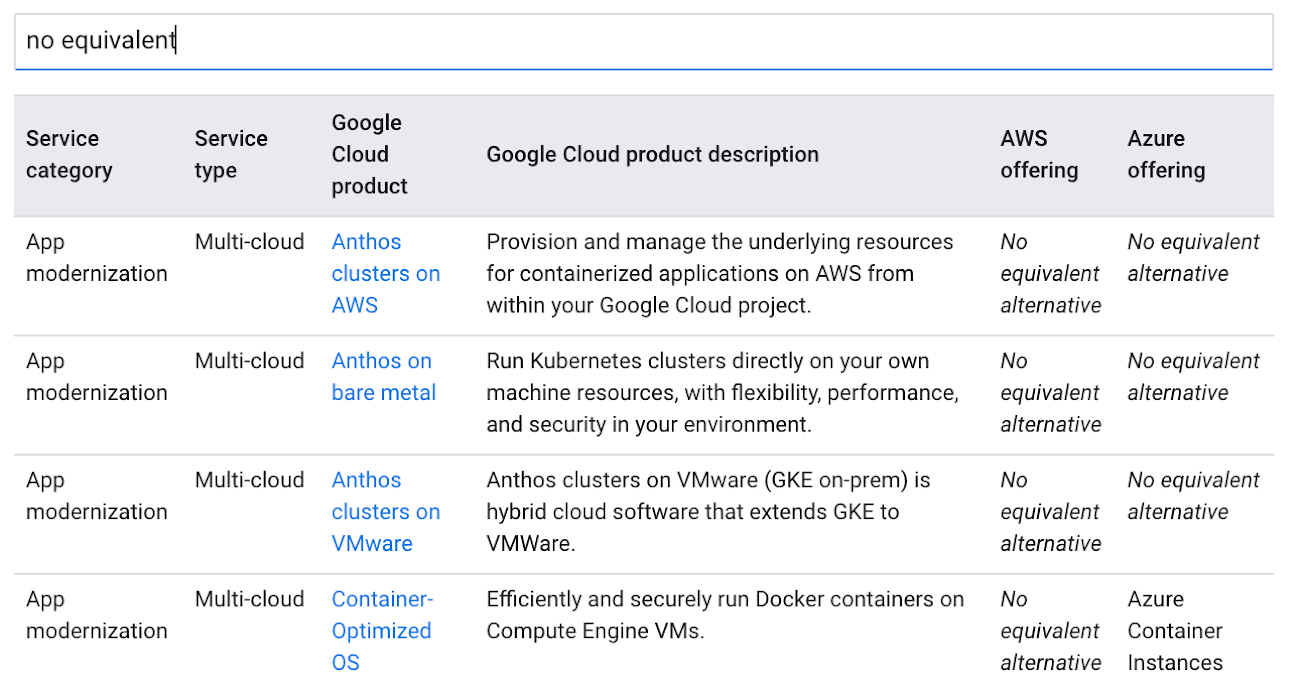The width and height of the screenshot is (1300, 683).
Task: Click the Azure offering column header
Action: pyautogui.click(x=1166, y=154)
